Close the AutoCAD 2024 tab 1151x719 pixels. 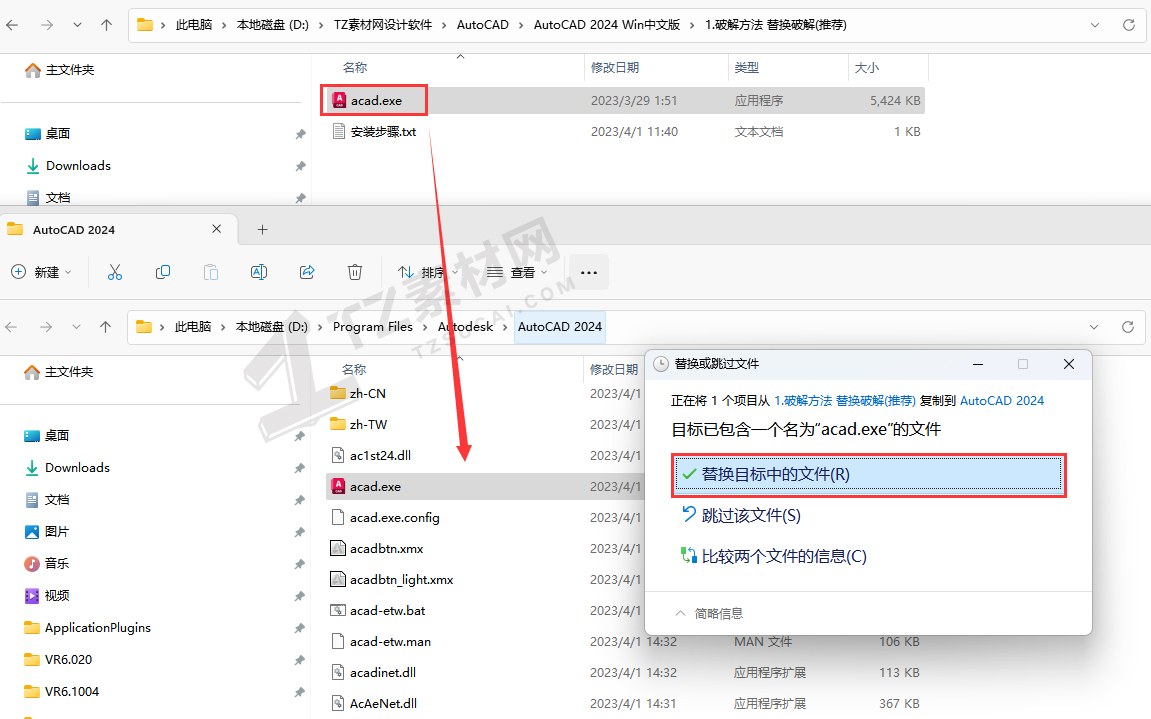[217, 229]
